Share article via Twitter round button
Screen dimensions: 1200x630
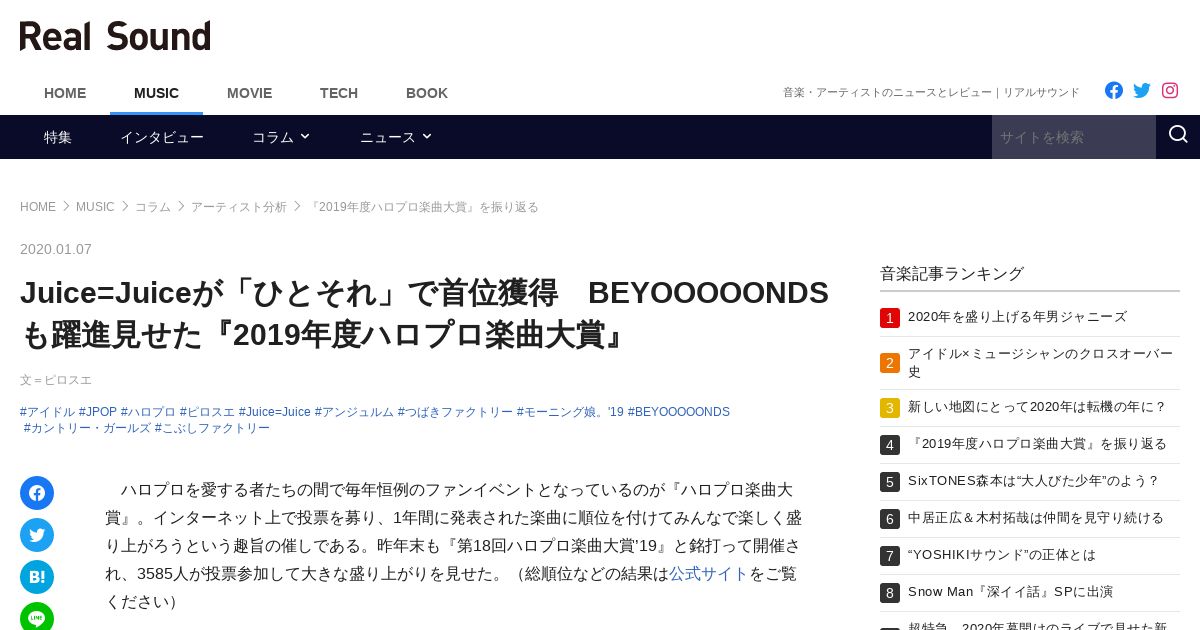click(x=37, y=535)
